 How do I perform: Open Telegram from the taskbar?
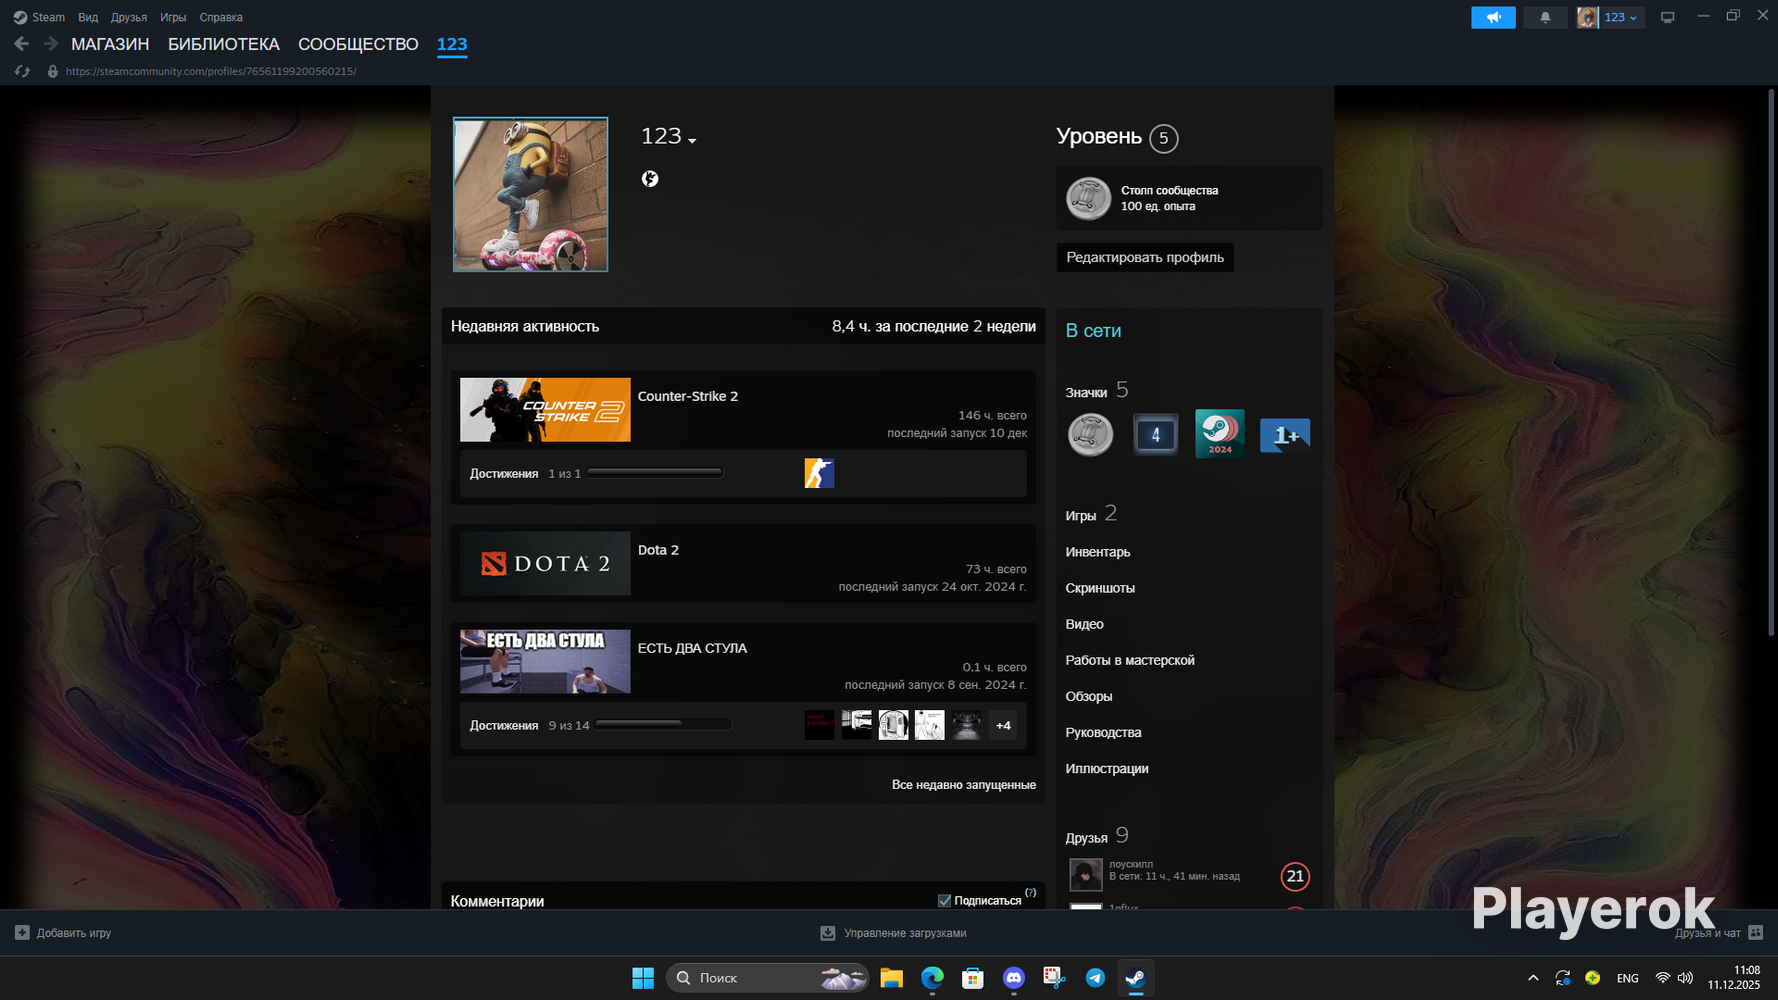1095,978
